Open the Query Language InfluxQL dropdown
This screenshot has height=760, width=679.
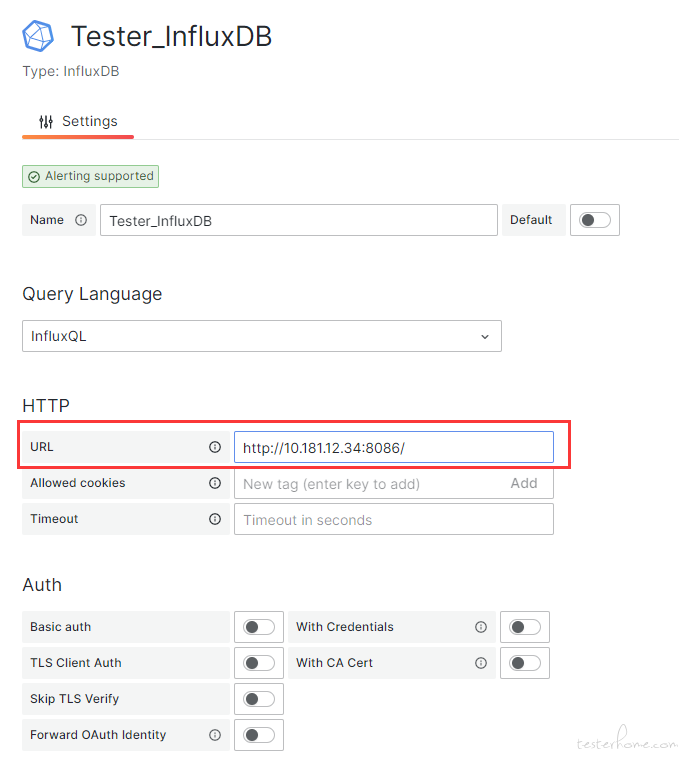262,336
